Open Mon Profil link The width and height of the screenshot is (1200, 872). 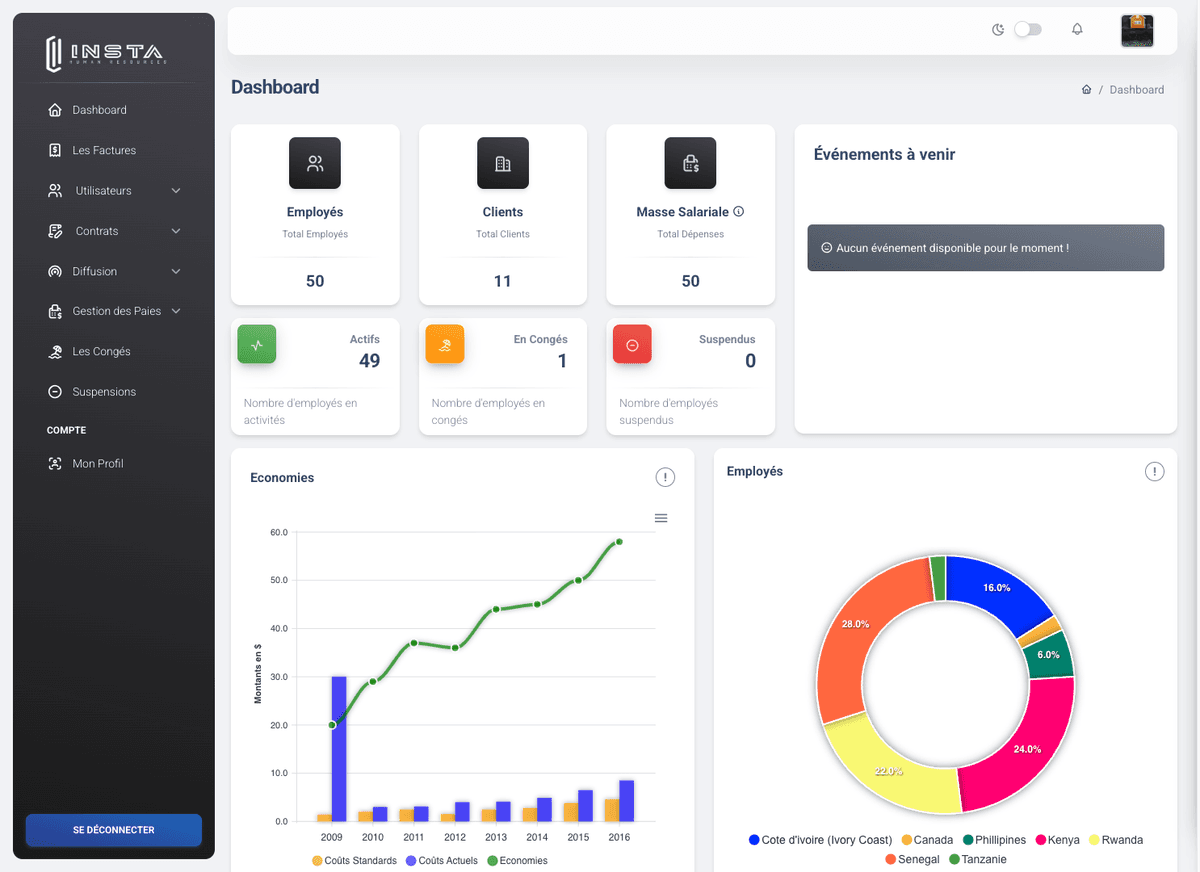point(97,464)
